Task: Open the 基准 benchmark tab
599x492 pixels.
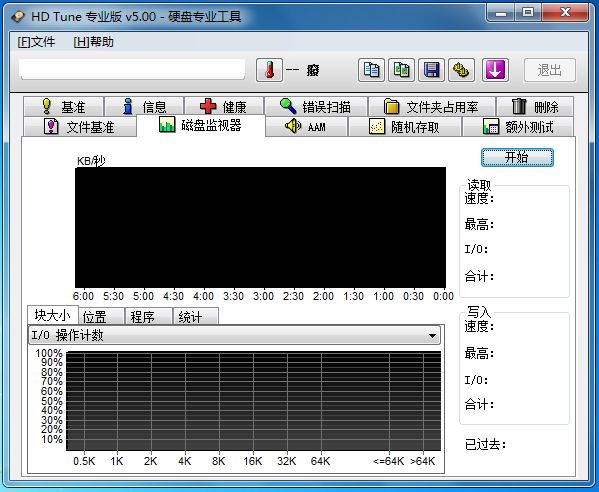Action: 63,107
